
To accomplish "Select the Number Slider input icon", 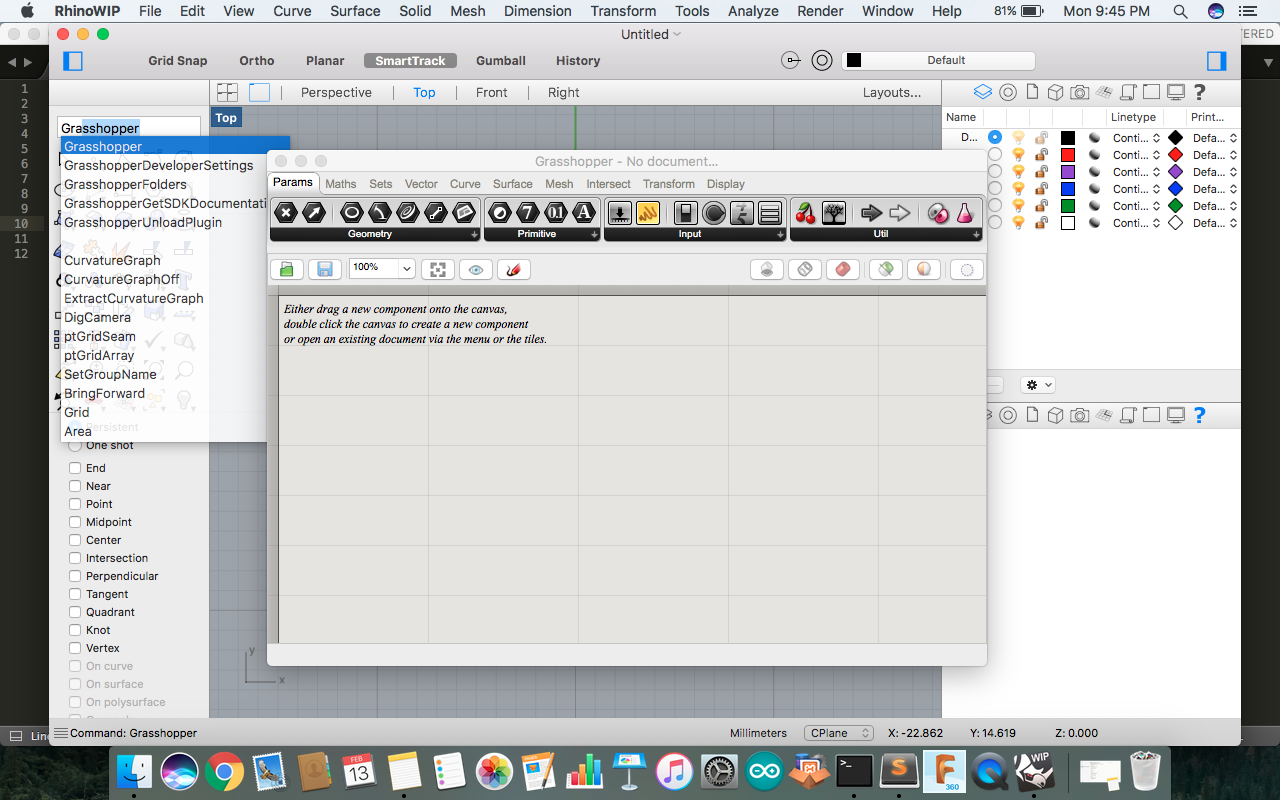I will (620, 212).
